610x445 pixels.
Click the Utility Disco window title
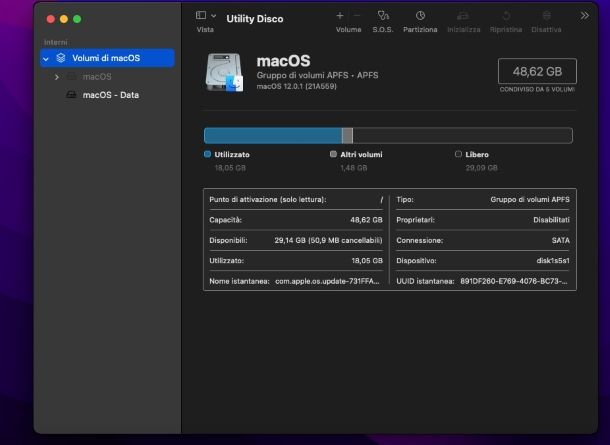coord(255,19)
